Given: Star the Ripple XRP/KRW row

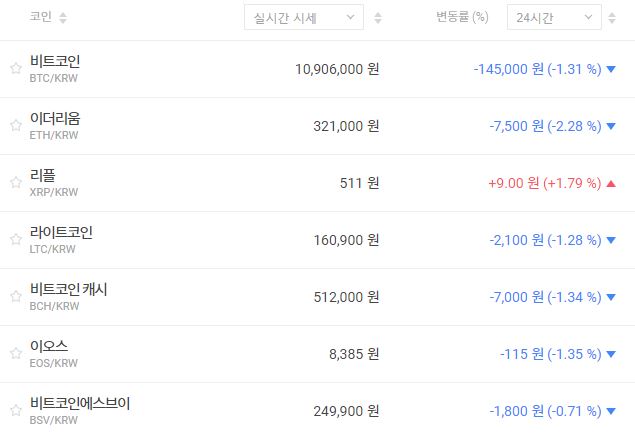Looking at the screenshot, I should [x=15, y=183].
